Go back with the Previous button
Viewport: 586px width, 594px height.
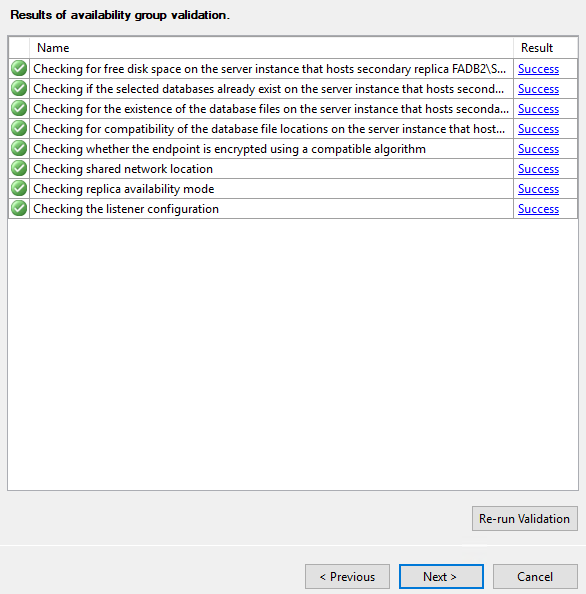[347, 577]
